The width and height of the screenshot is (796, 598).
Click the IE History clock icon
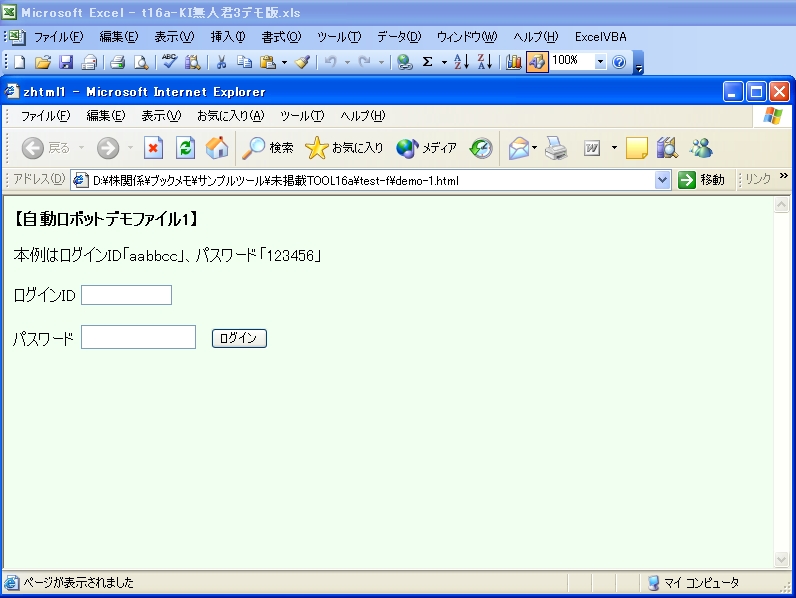[480, 148]
